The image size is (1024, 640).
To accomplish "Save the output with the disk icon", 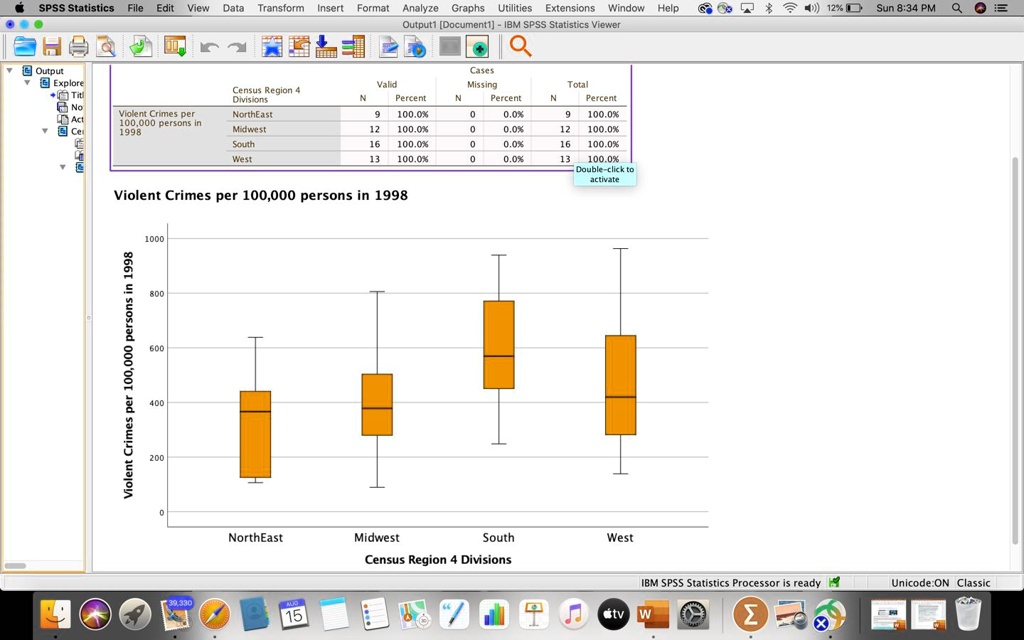I will (x=52, y=46).
